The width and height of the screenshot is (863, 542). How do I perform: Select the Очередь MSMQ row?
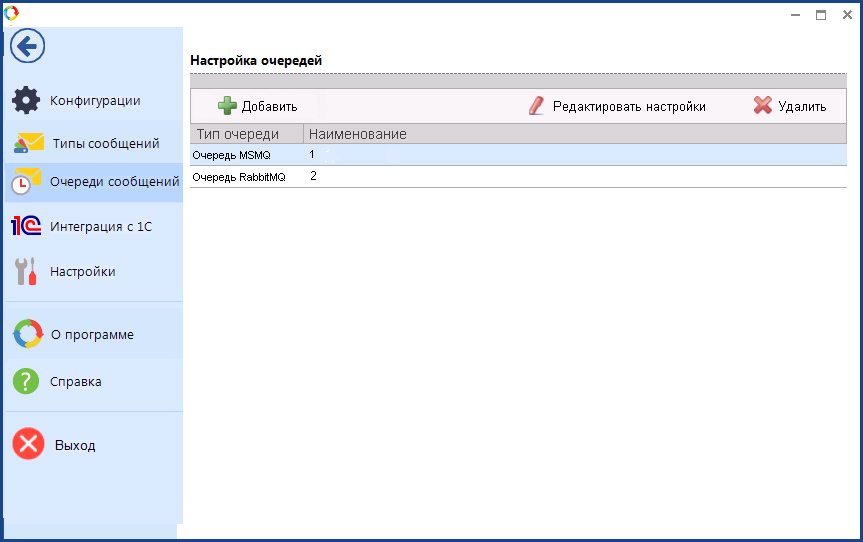click(x=518, y=155)
